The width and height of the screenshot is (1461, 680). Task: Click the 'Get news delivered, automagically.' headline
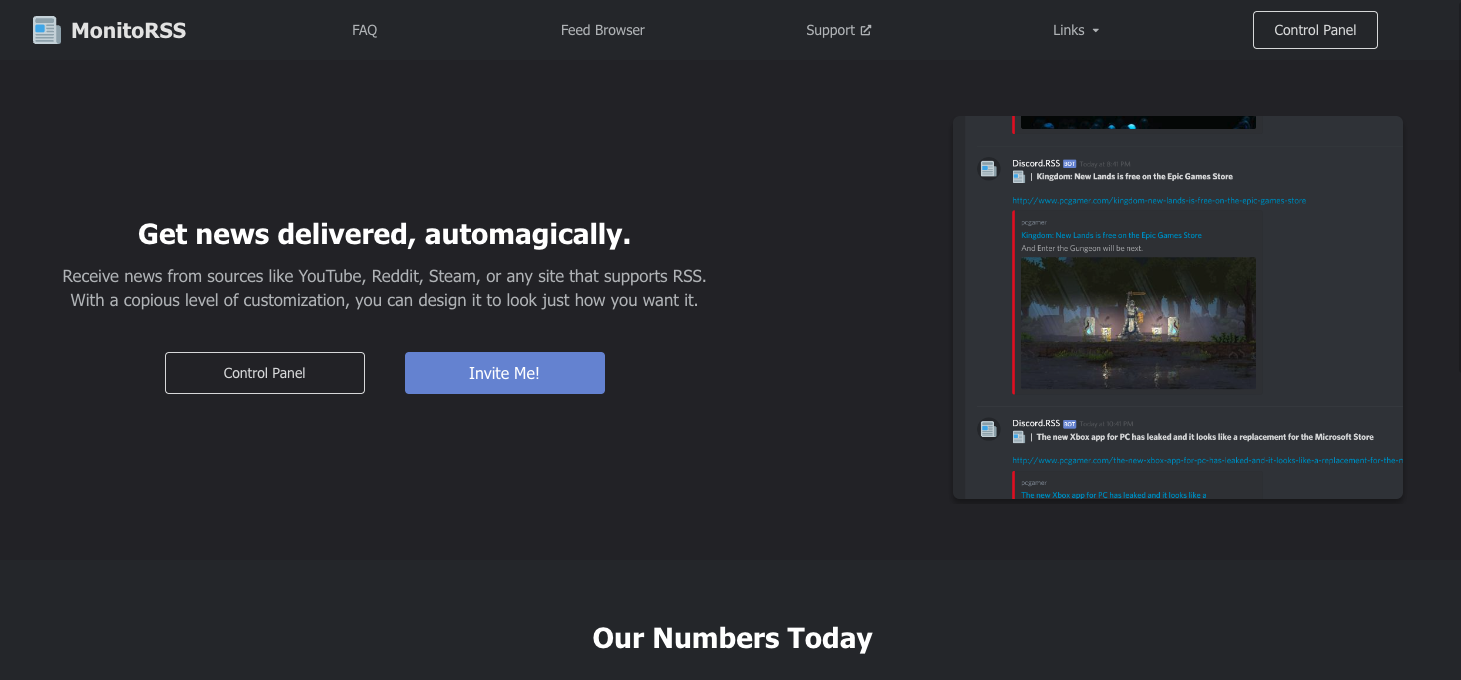[384, 234]
